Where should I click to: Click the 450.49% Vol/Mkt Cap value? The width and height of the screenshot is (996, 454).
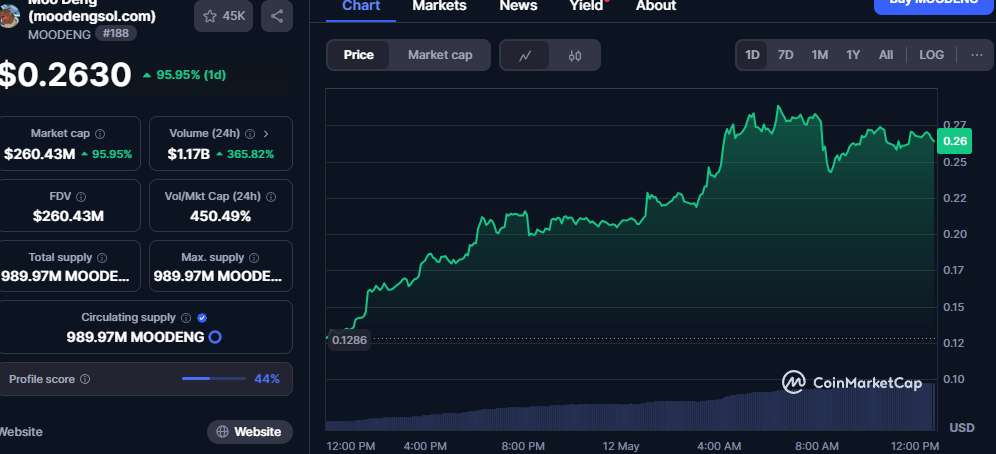[x=220, y=217]
